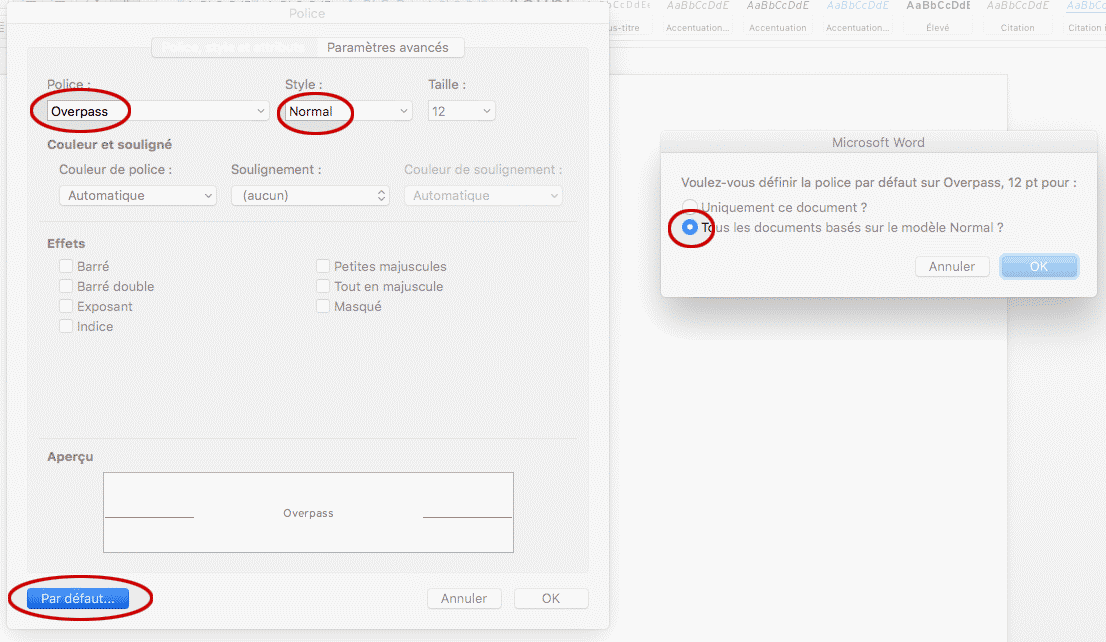
Task: Confirm the Police dialog with OK
Action: [551, 598]
